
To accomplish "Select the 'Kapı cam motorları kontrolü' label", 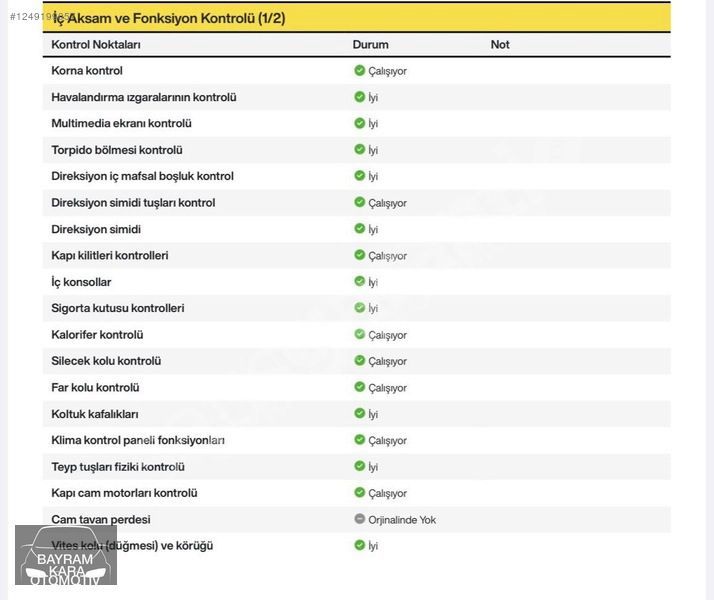I will [x=124, y=493].
